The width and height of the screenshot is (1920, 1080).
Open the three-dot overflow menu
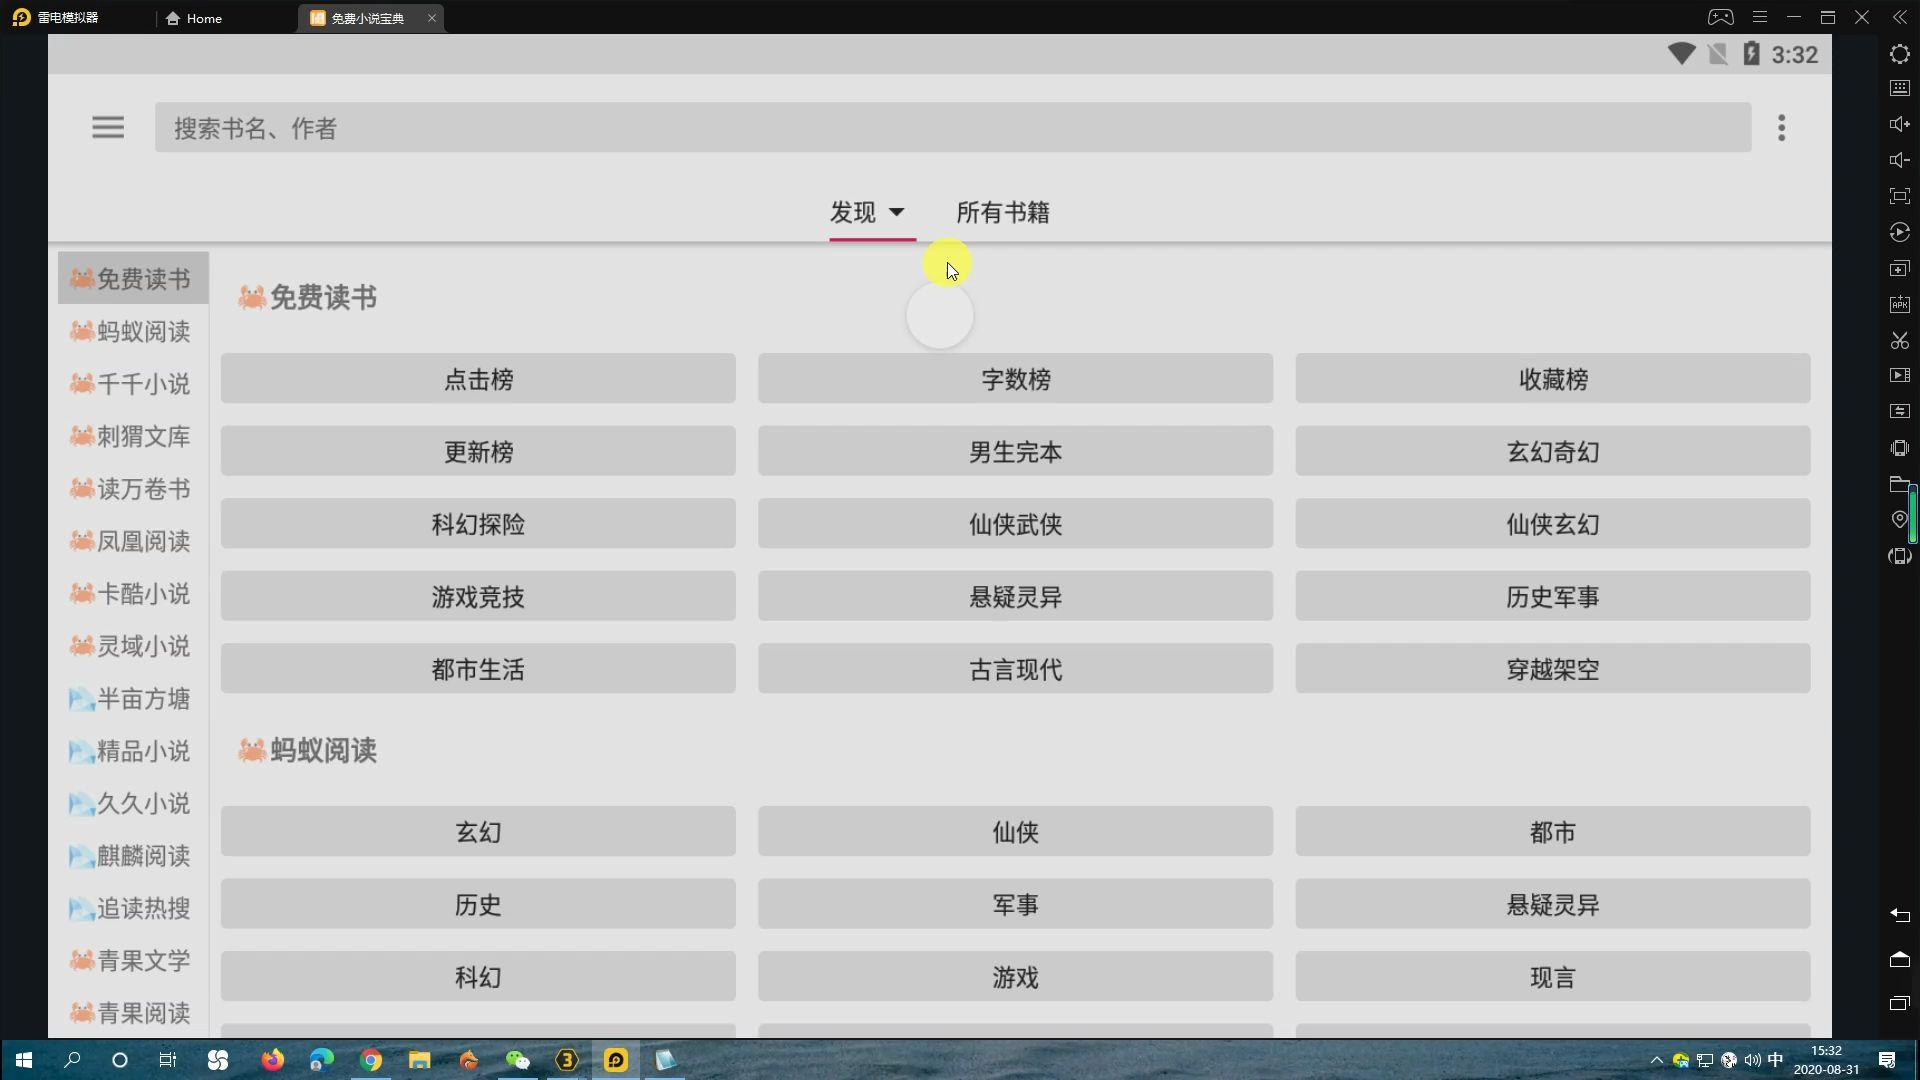tap(1781, 128)
